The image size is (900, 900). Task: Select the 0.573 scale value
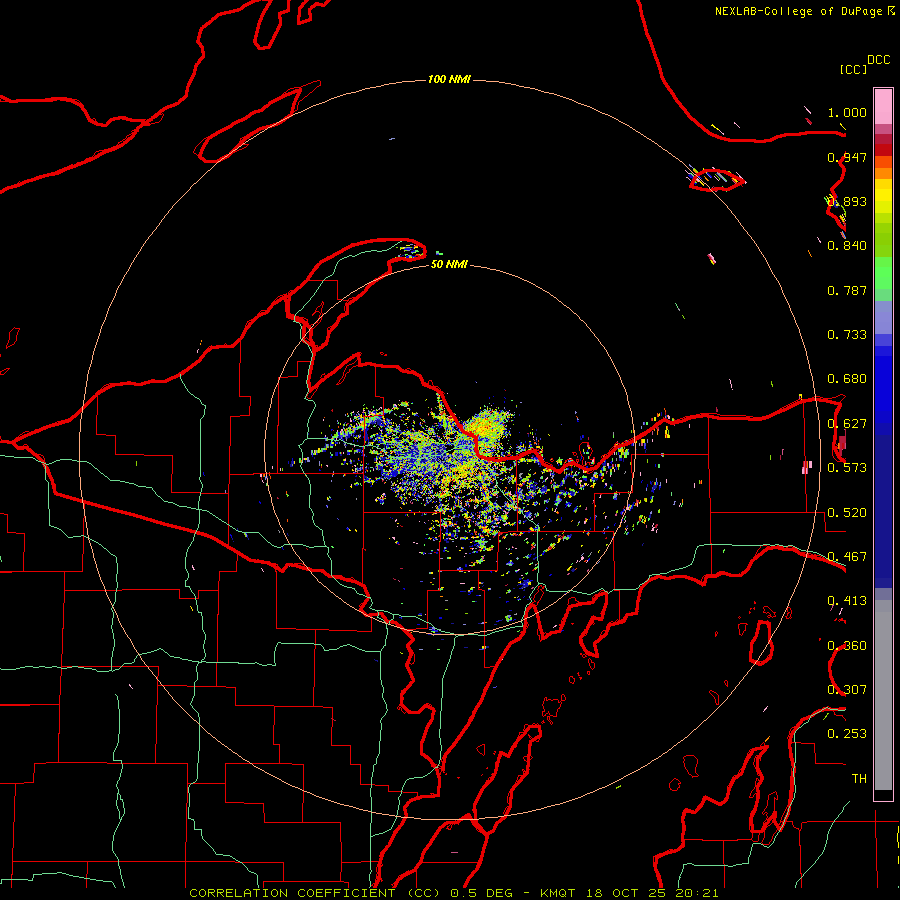(847, 468)
